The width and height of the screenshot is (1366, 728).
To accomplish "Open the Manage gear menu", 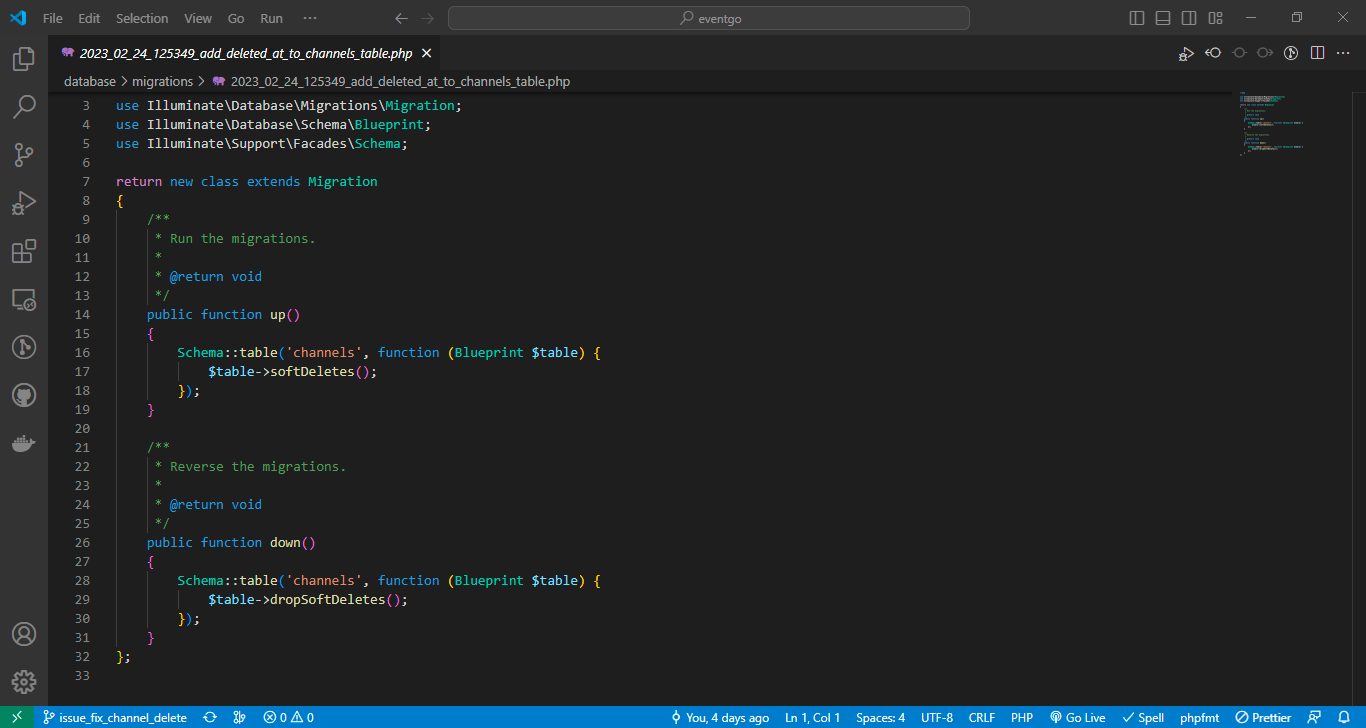I will click(x=24, y=682).
